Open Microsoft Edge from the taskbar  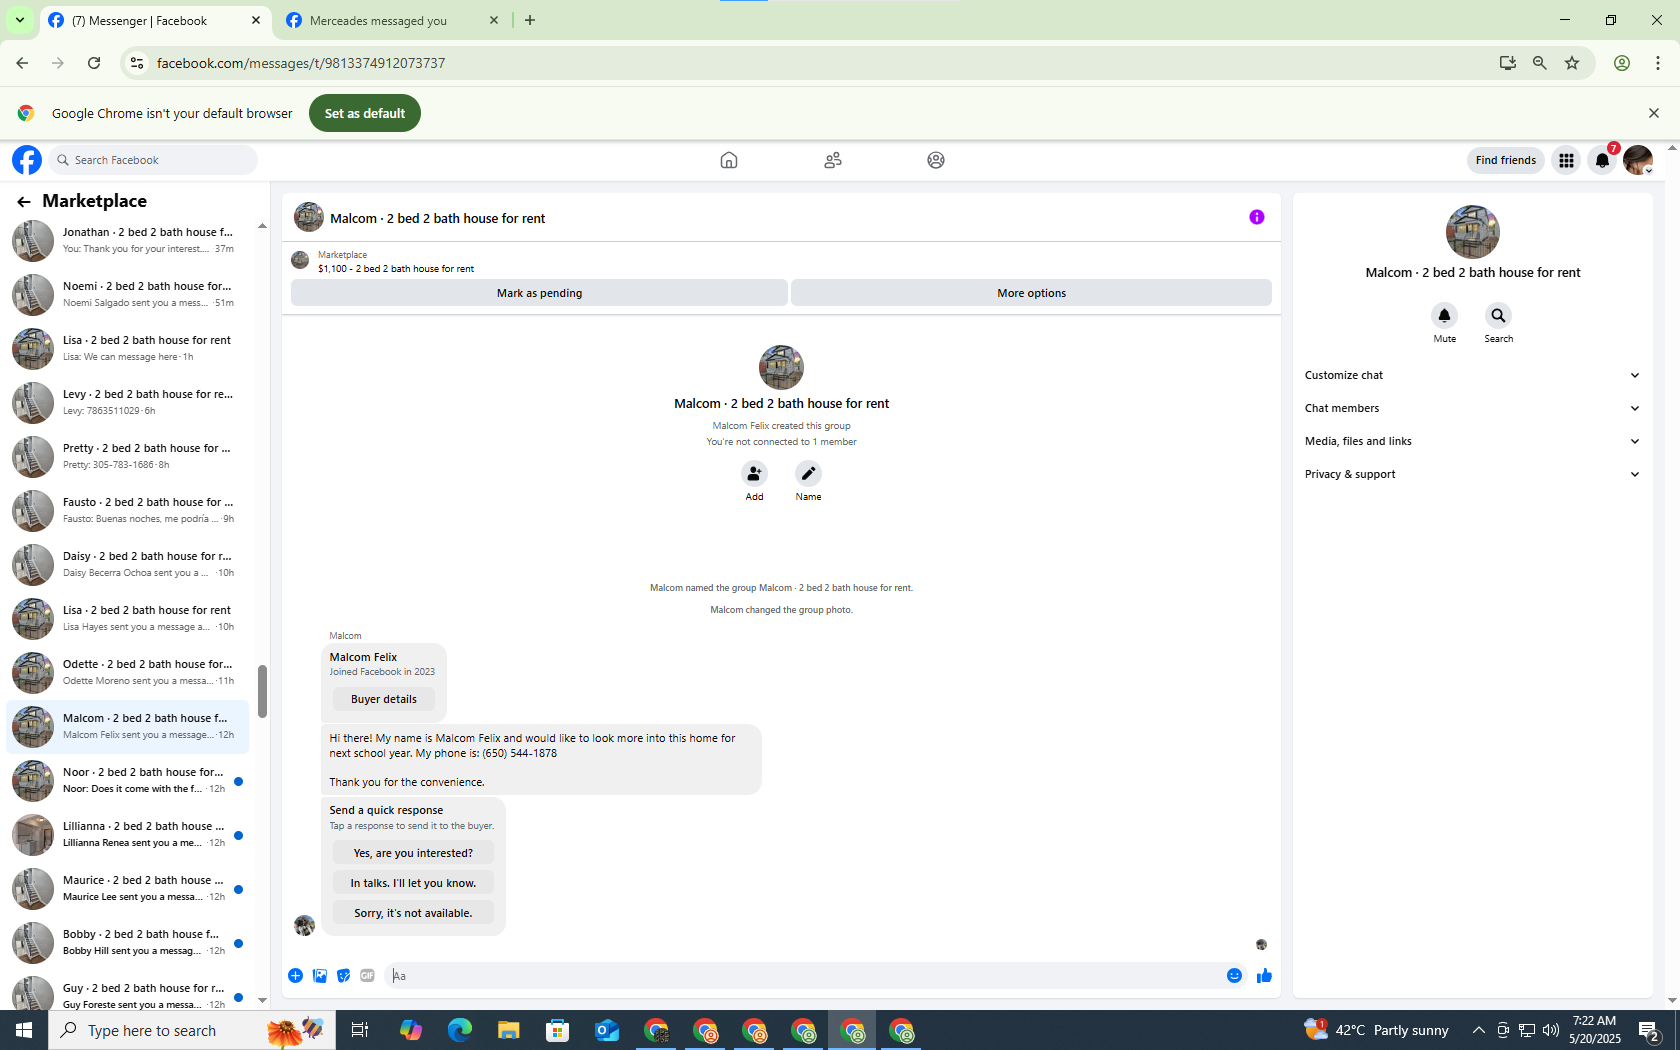click(x=460, y=1030)
